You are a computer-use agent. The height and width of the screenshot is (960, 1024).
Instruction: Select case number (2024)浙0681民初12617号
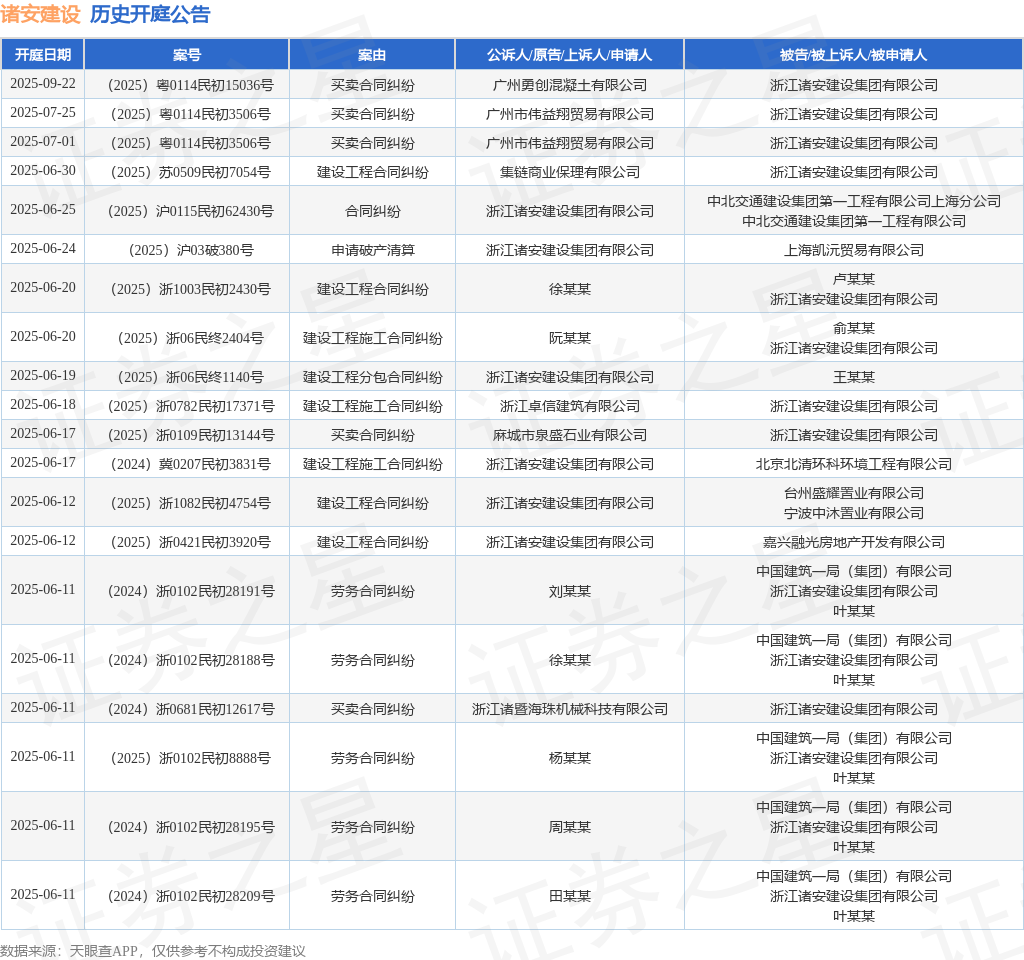[191, 709]
